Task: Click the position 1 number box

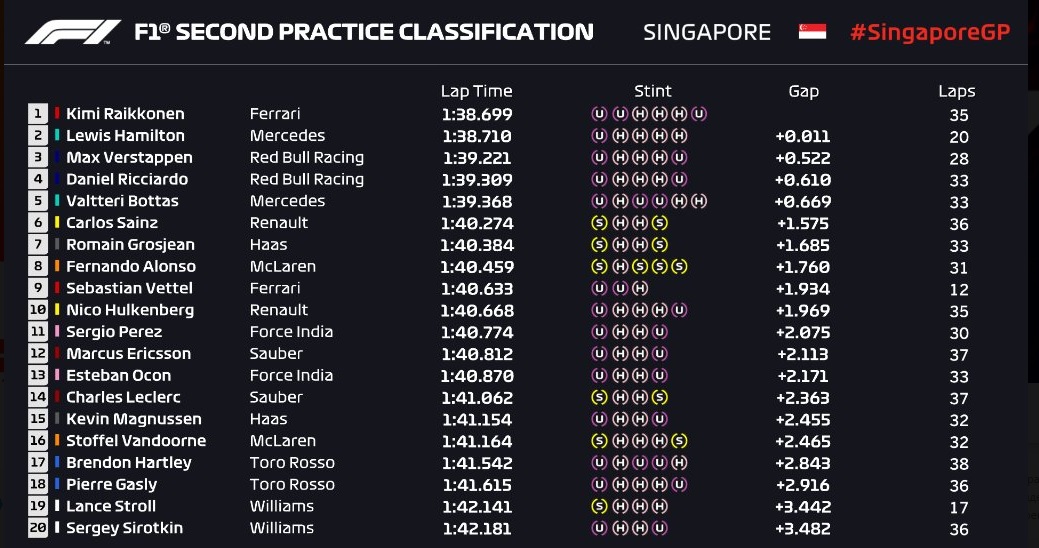Action: coord(38,113)
